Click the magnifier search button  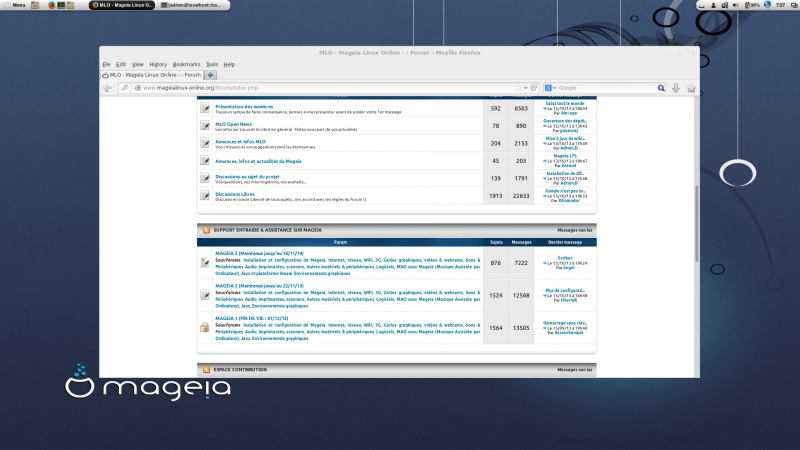pyautogui.click(x=661, y=88)
